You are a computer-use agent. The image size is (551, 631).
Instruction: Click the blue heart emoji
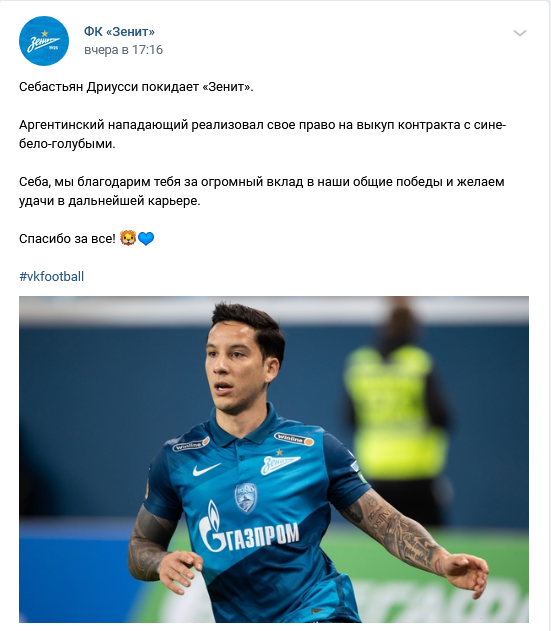[x=146, y=239]
